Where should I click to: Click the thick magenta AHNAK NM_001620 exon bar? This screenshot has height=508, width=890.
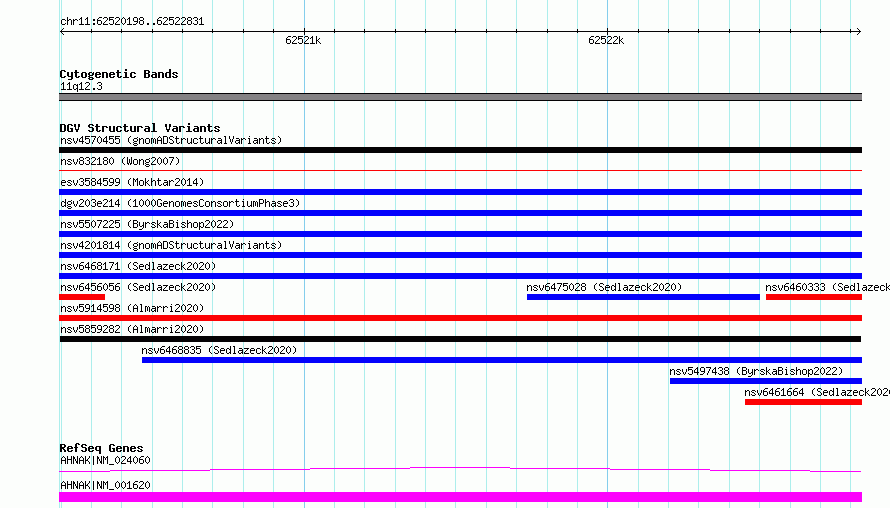point(460,497)
